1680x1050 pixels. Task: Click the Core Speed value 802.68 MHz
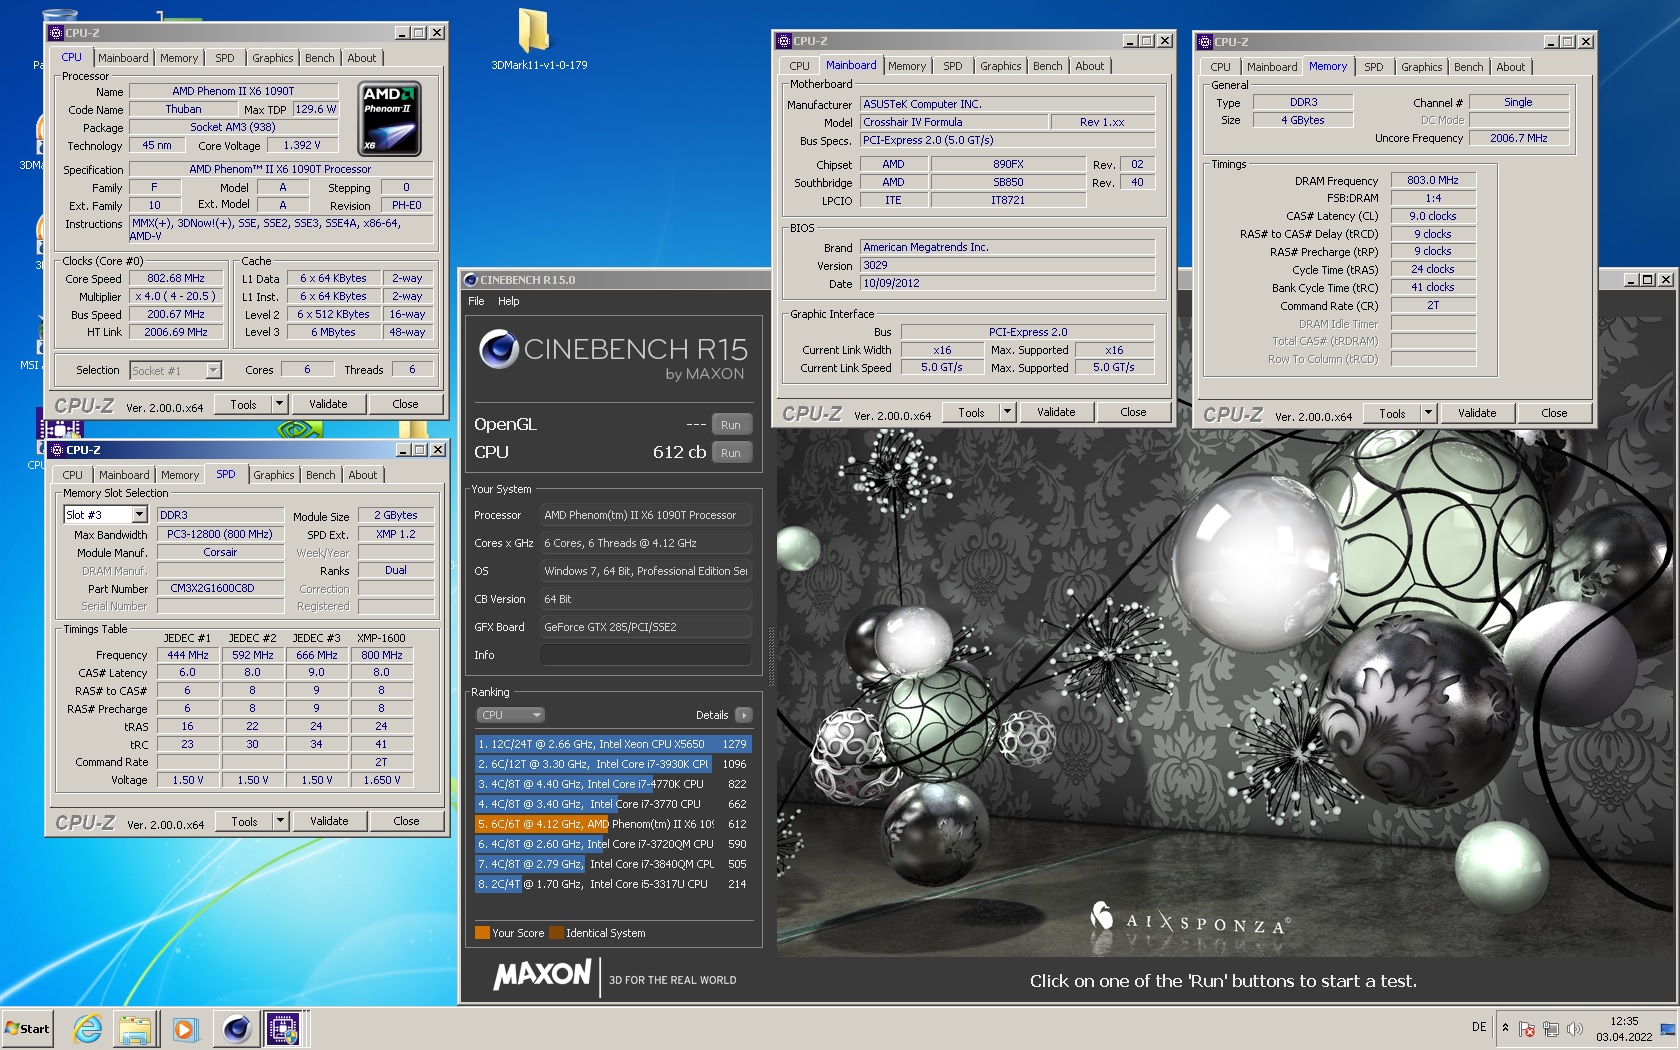point(175,279)
